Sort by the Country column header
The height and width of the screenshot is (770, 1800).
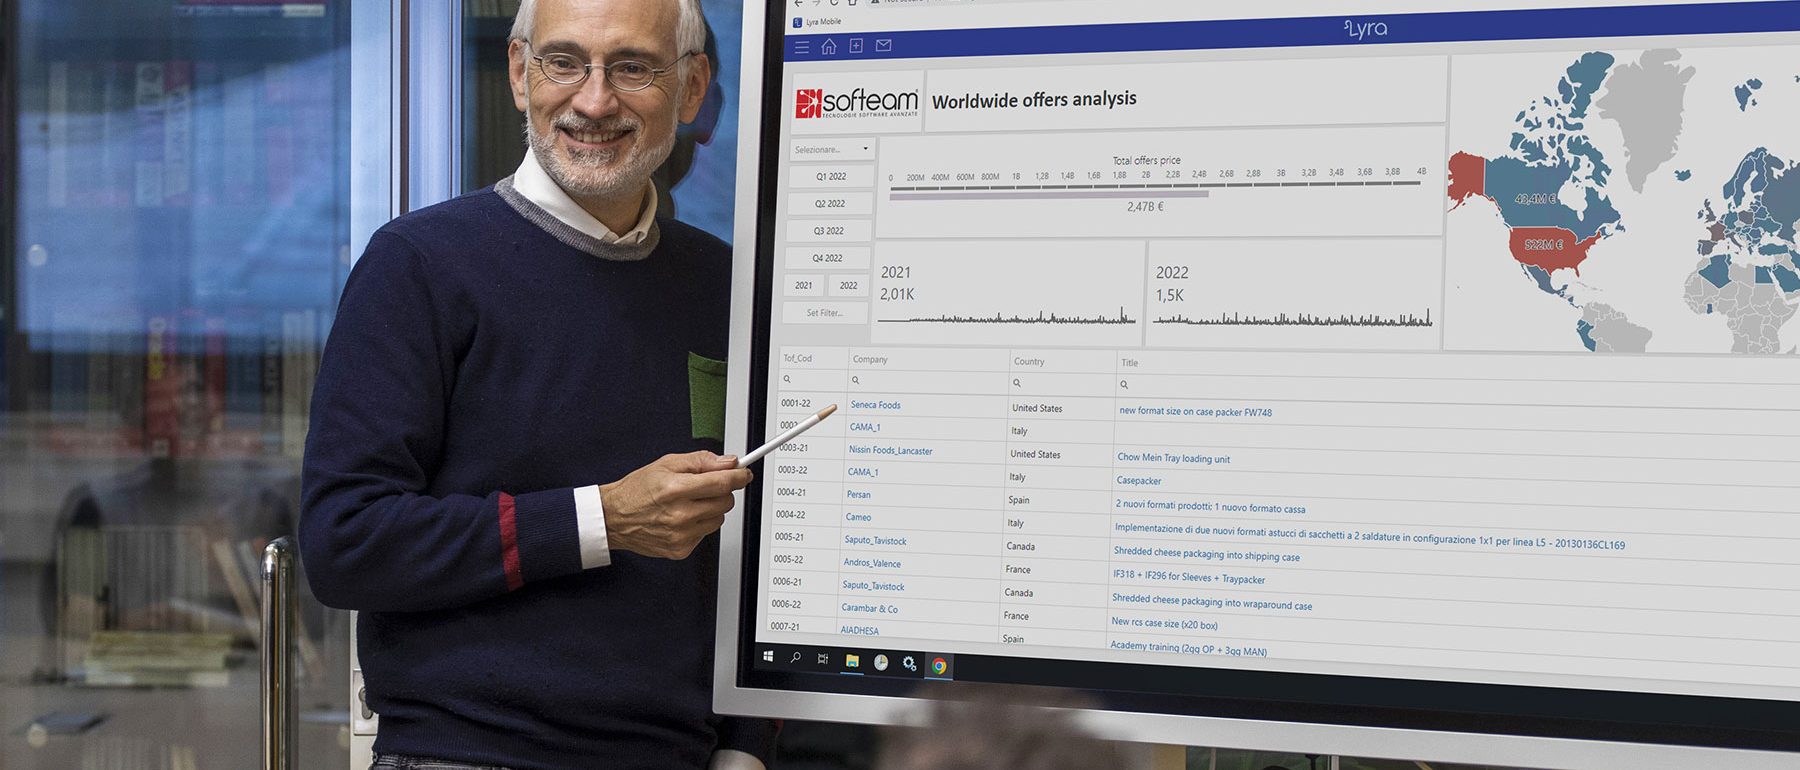tap(1029, 361)
